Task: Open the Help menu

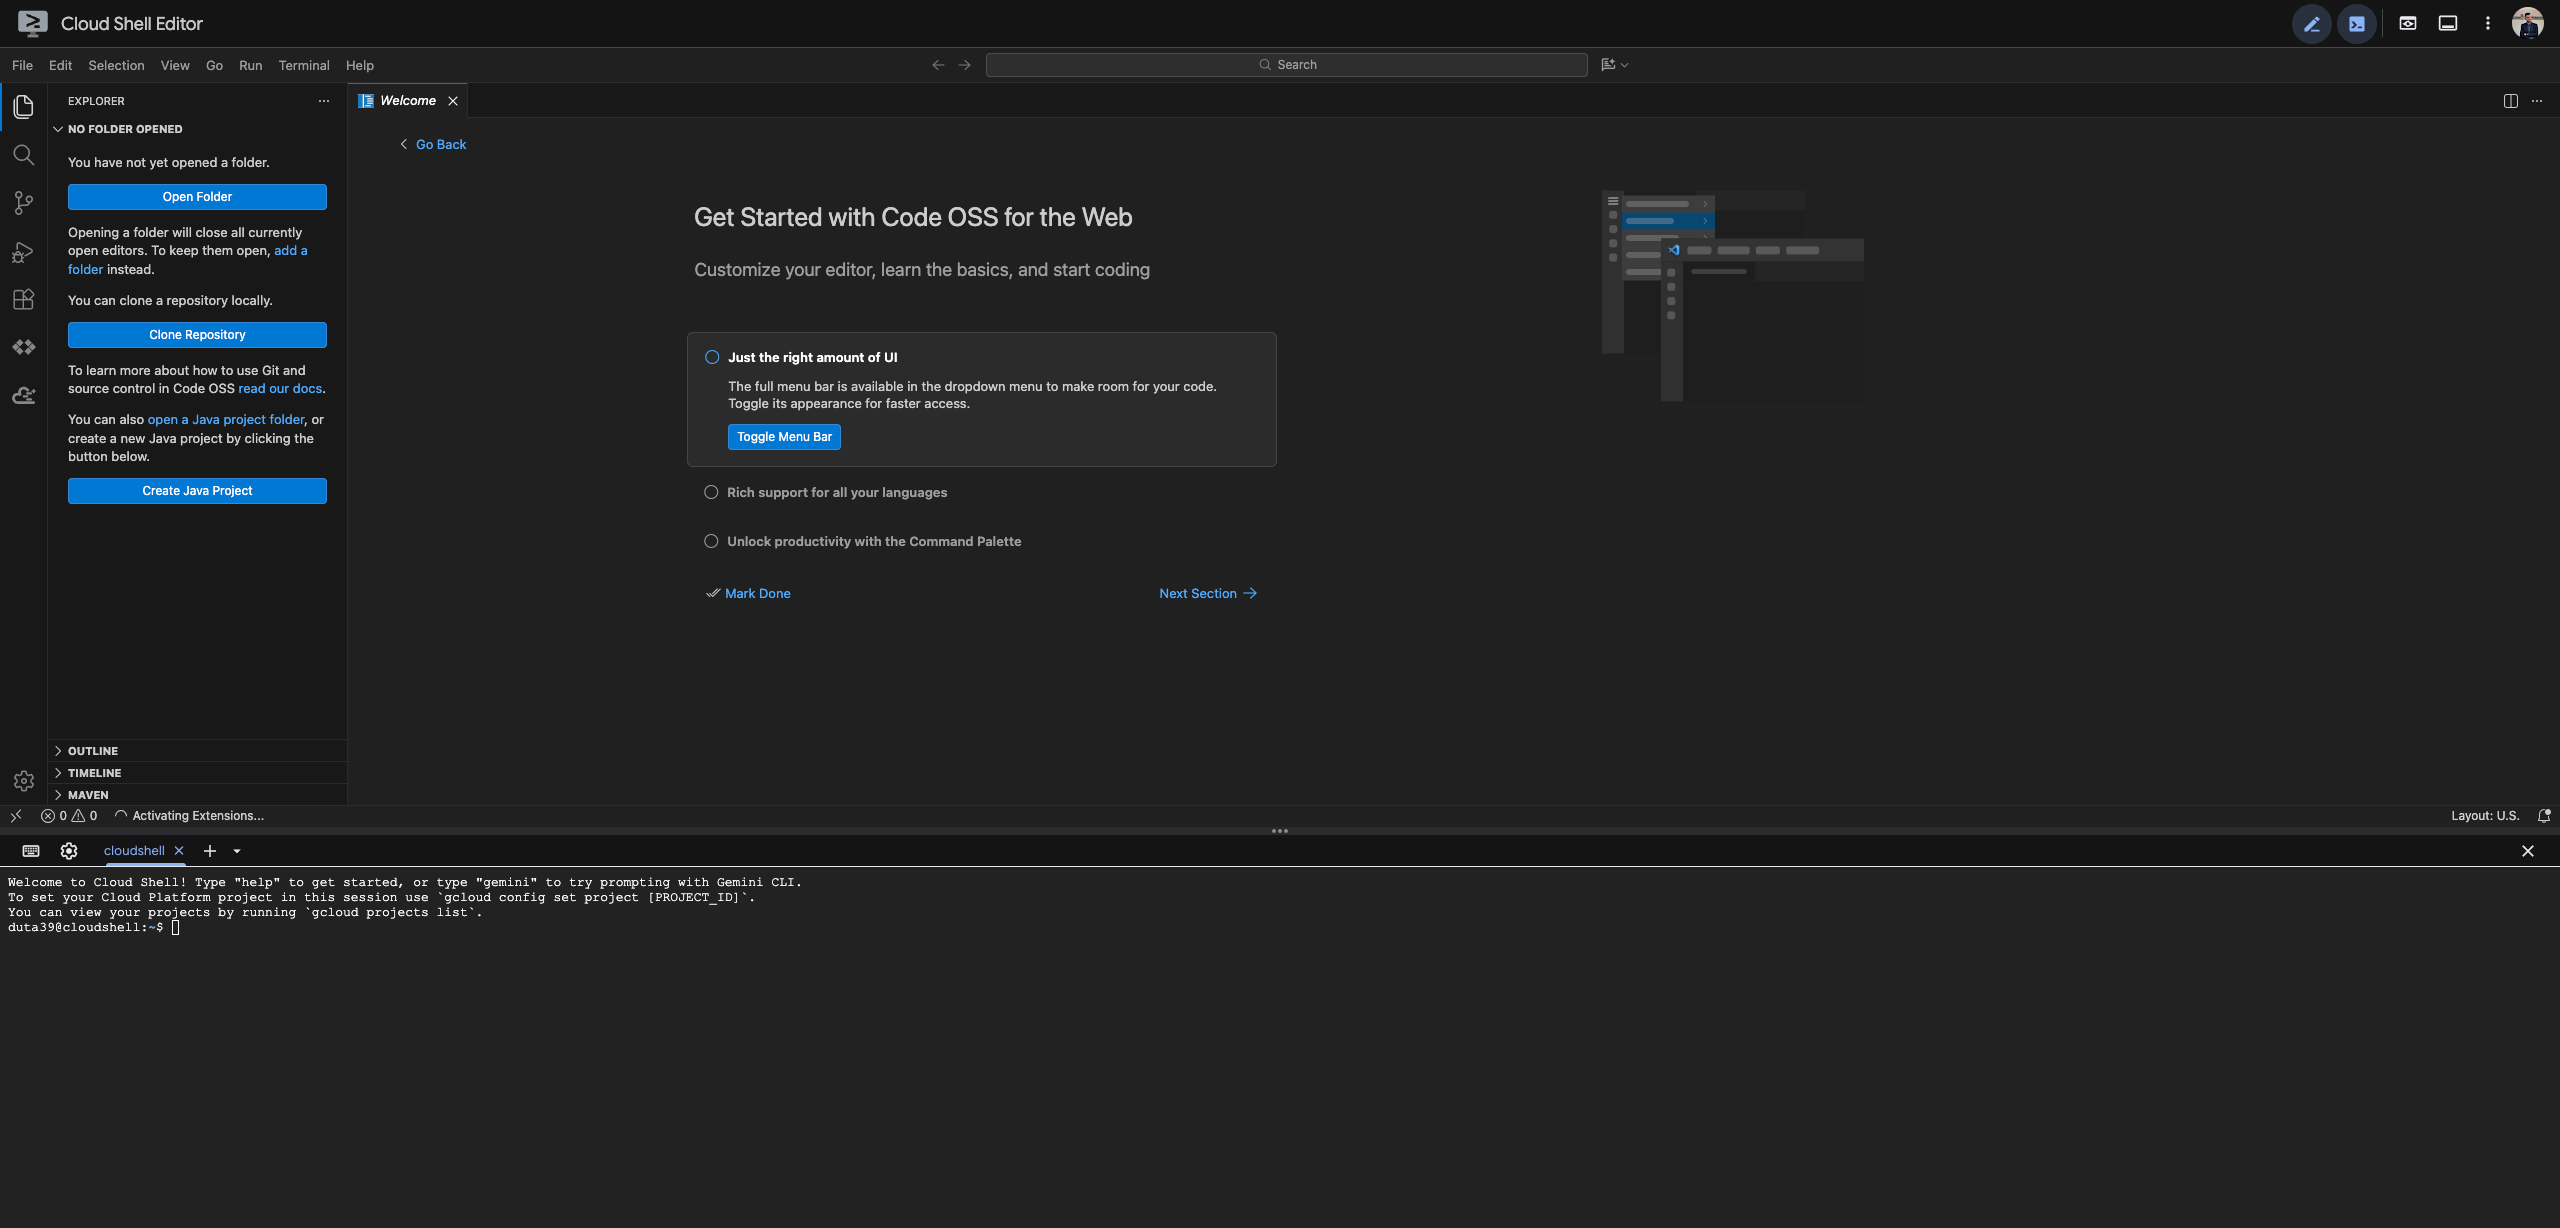Action: click(x=360, y=65)
